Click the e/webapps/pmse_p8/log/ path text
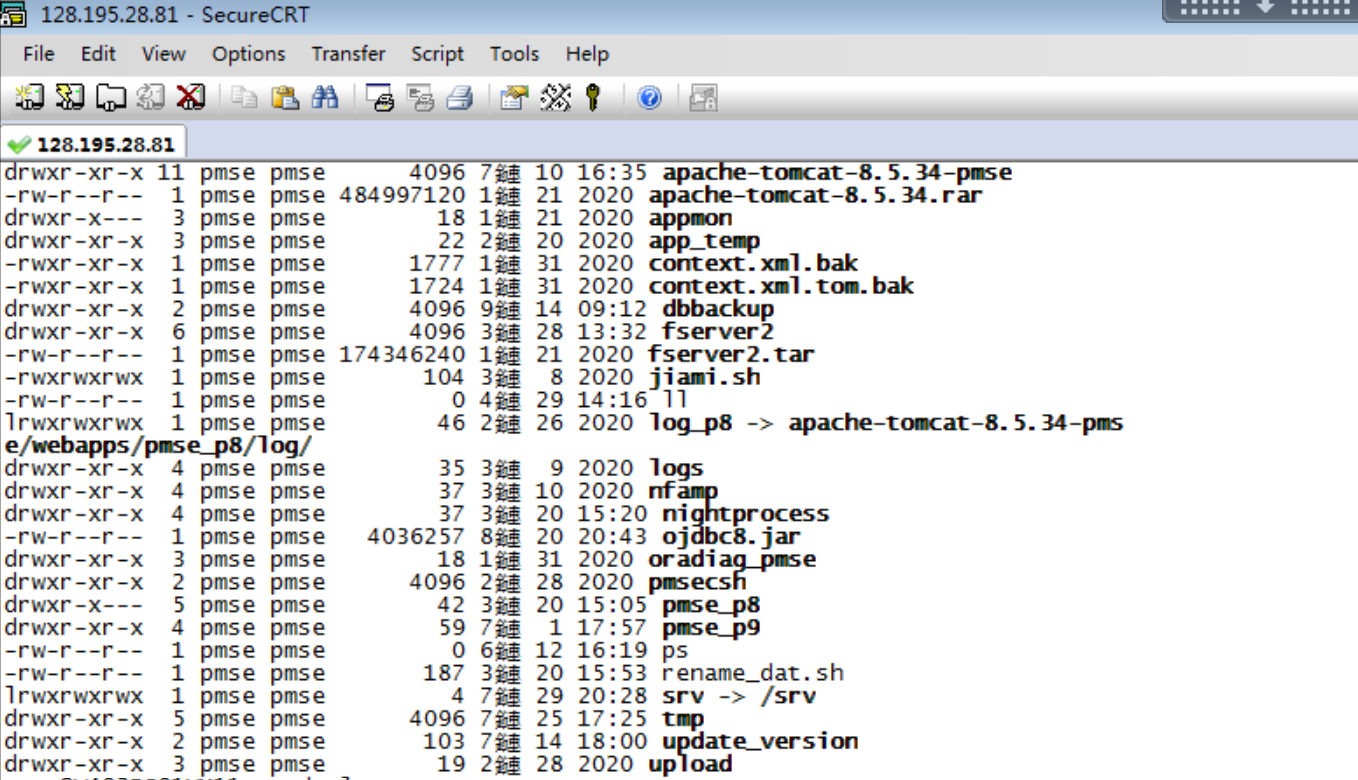 158,445
